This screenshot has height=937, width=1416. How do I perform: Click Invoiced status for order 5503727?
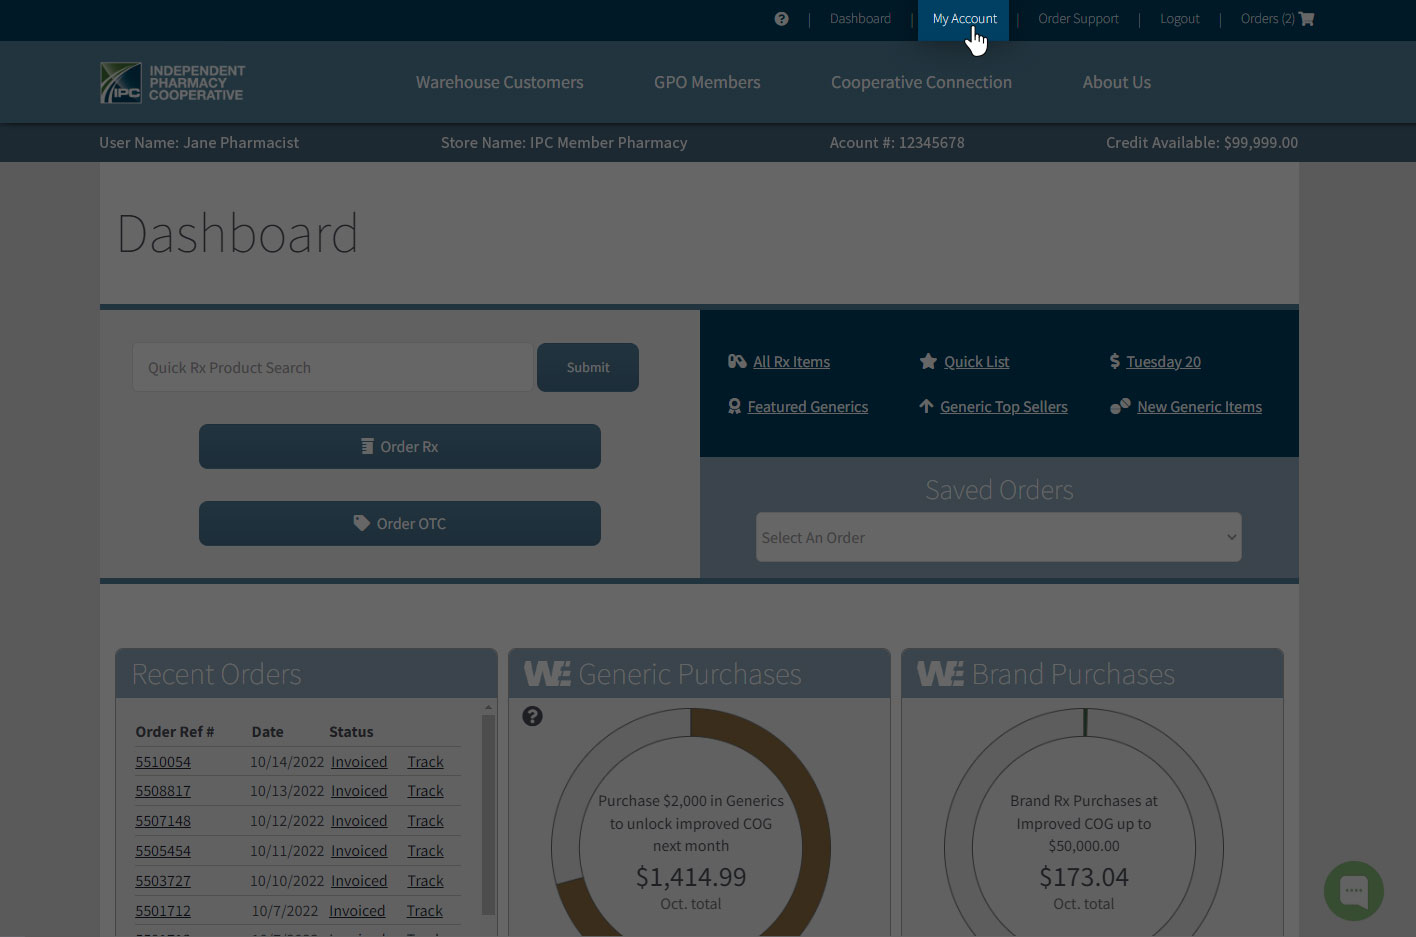359,881
